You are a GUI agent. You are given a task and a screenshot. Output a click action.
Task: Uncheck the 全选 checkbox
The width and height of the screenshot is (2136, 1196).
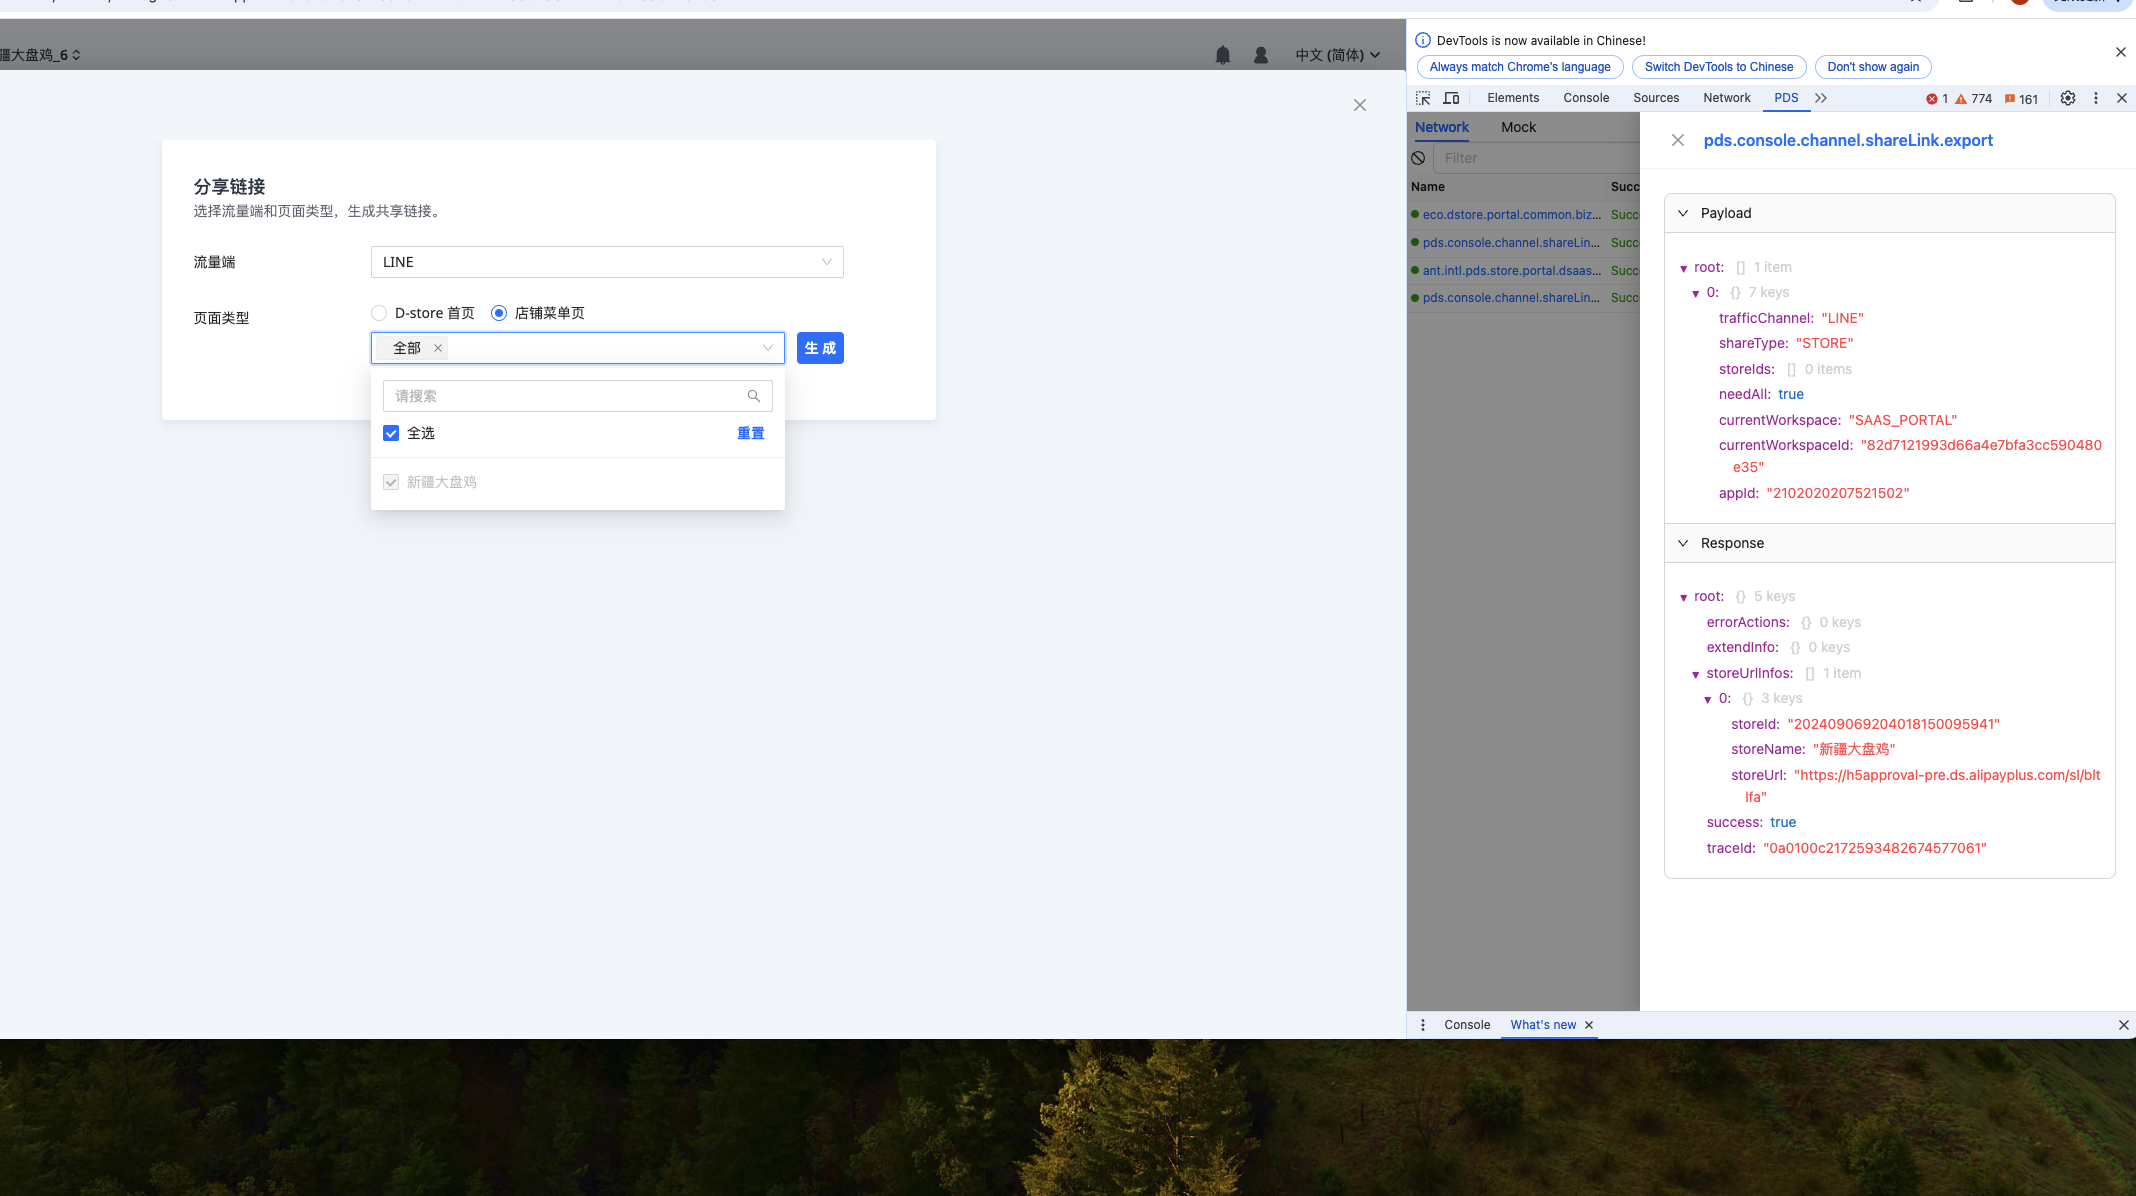pos(391,433)
